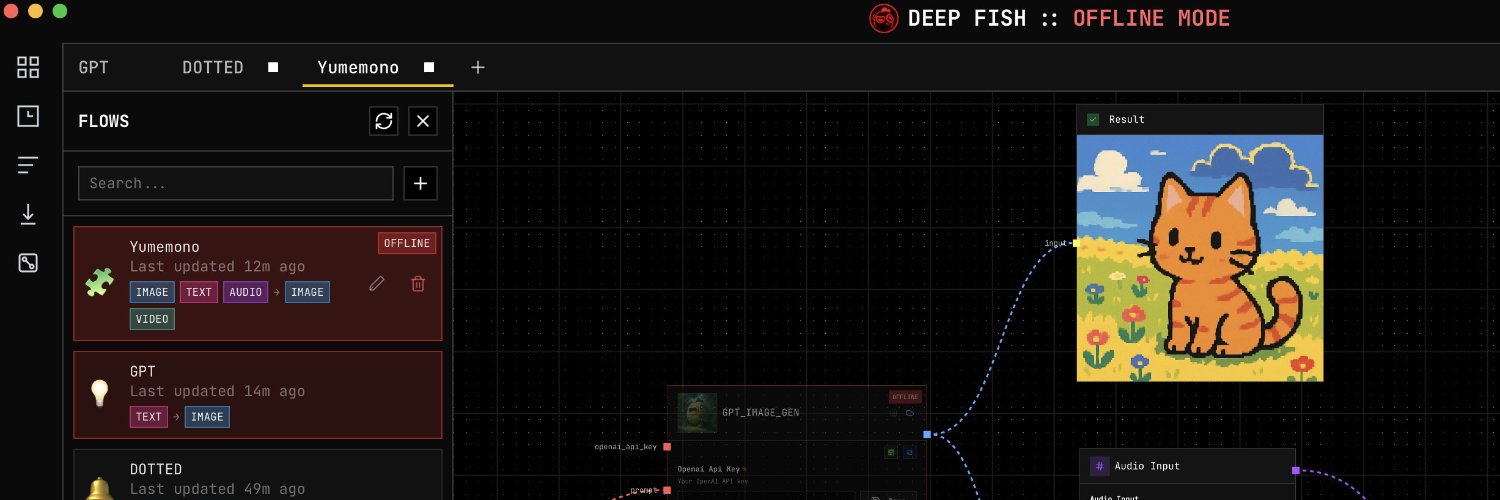The image size is (1500, 500).
Task: Click the Openai Api Key field label
Action: tap(709, 469)
